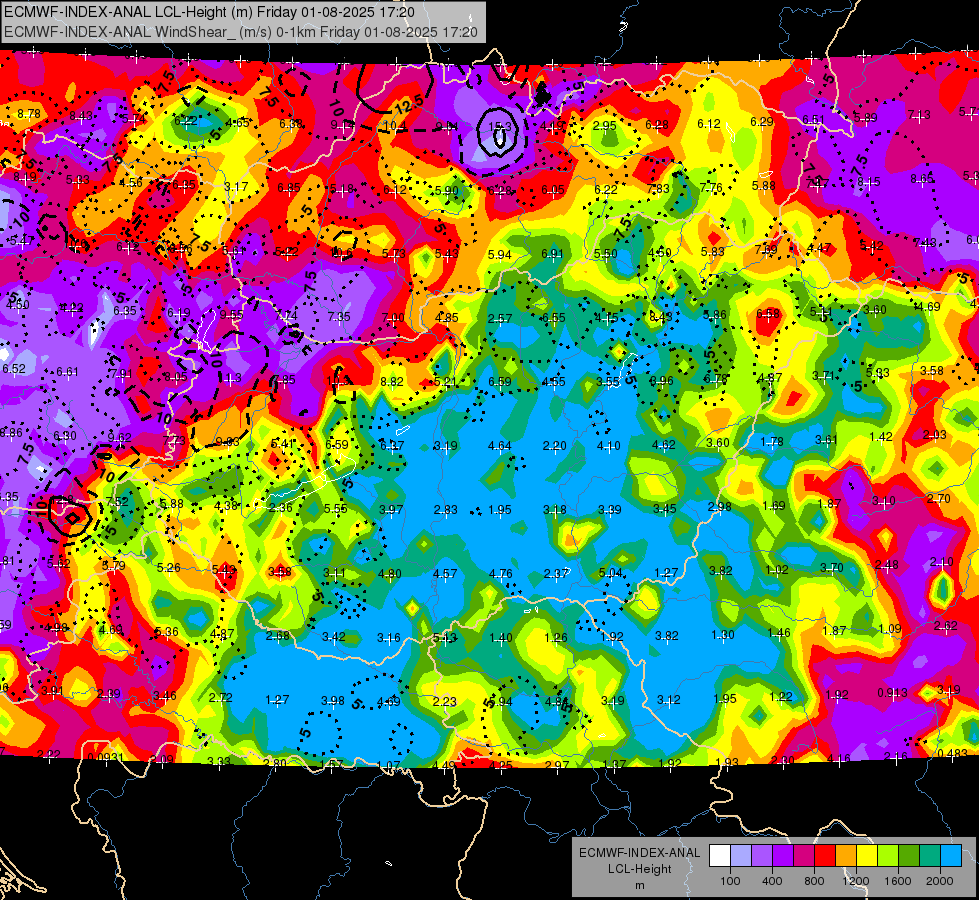Viewport: 979px width, 900px height.
Task: Click the ECMWF-INDEX-ANAL legend heading
Action: (x=639, y=853)
